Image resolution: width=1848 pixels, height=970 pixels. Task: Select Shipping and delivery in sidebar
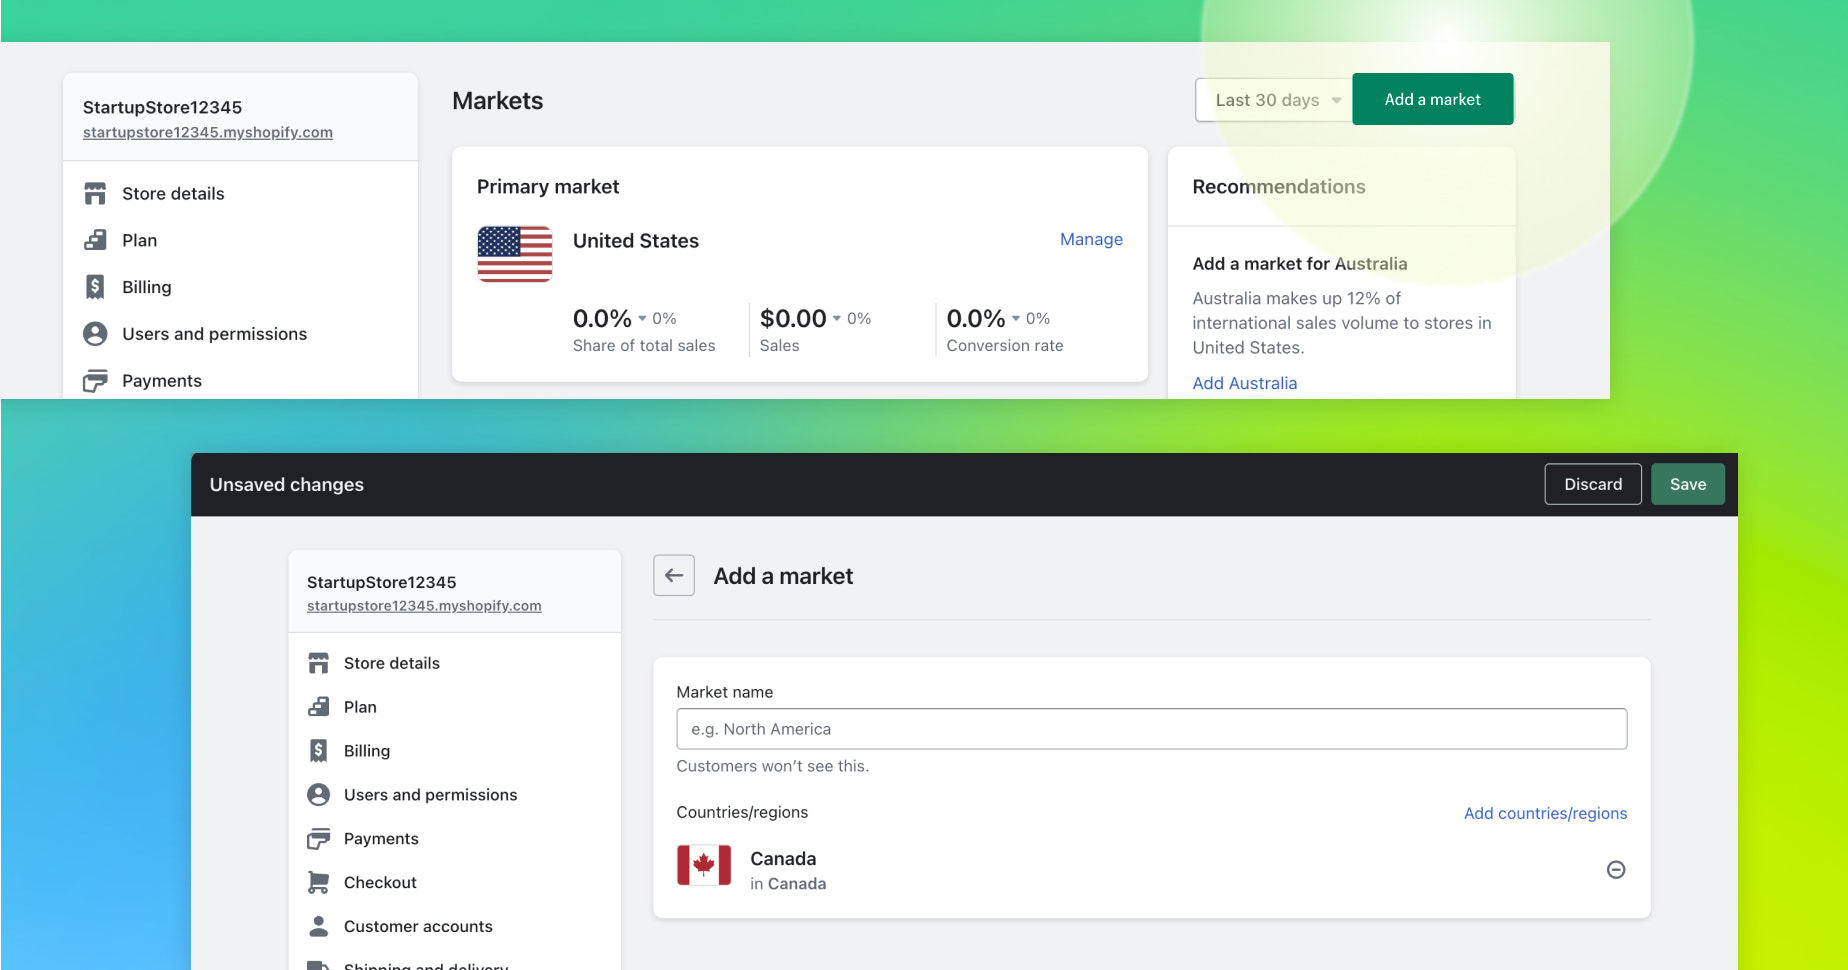coord(425,964)
